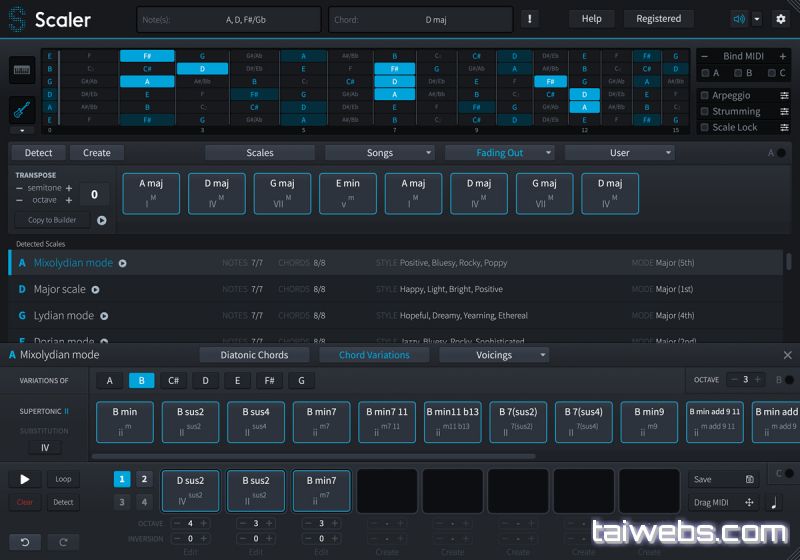Enable the Strumming checkbox
800x560 pixels.
click(x=705, y=111)
